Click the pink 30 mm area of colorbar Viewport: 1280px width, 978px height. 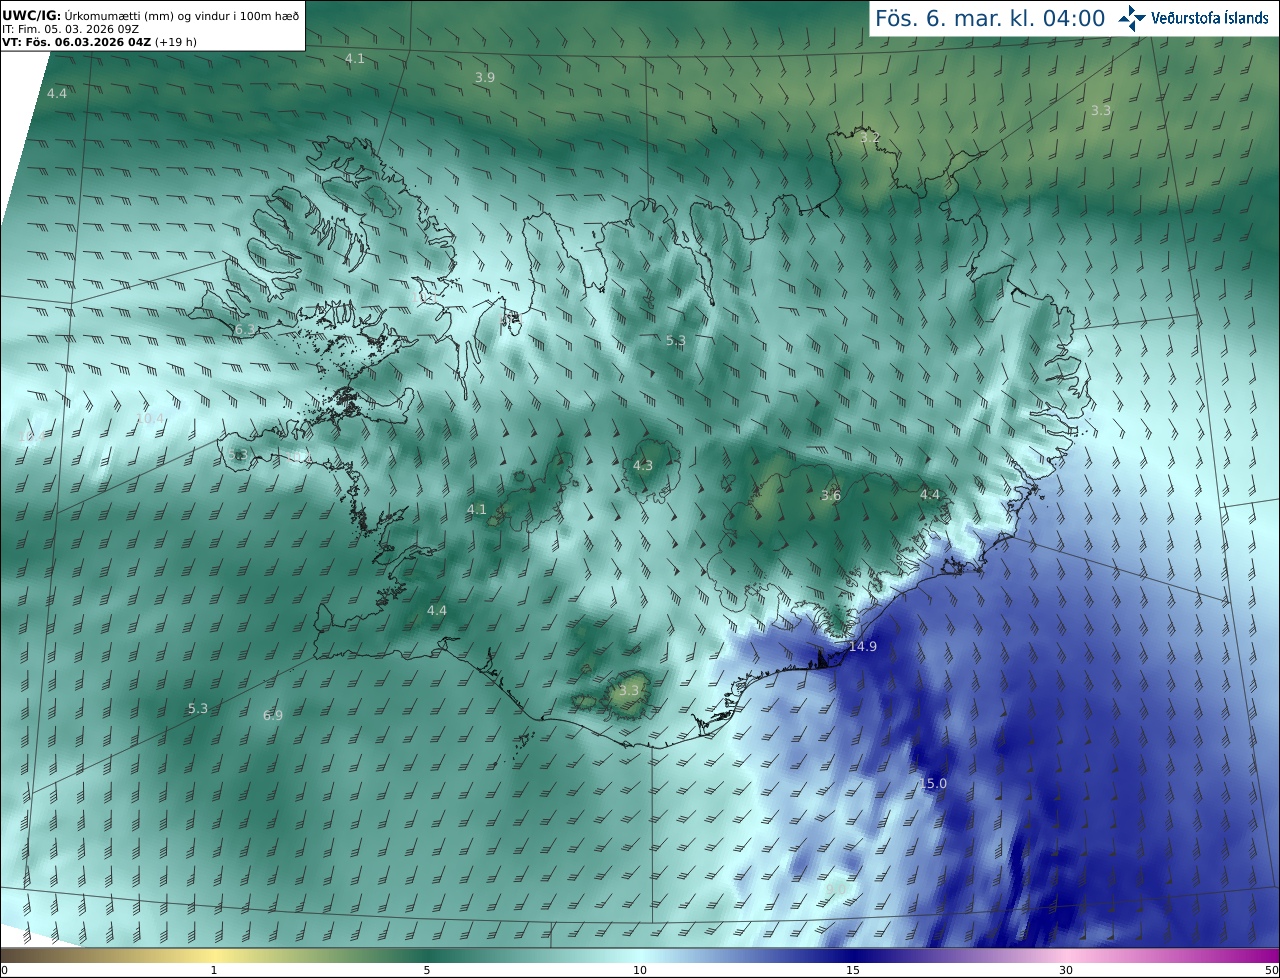[x=1066, y=955]
